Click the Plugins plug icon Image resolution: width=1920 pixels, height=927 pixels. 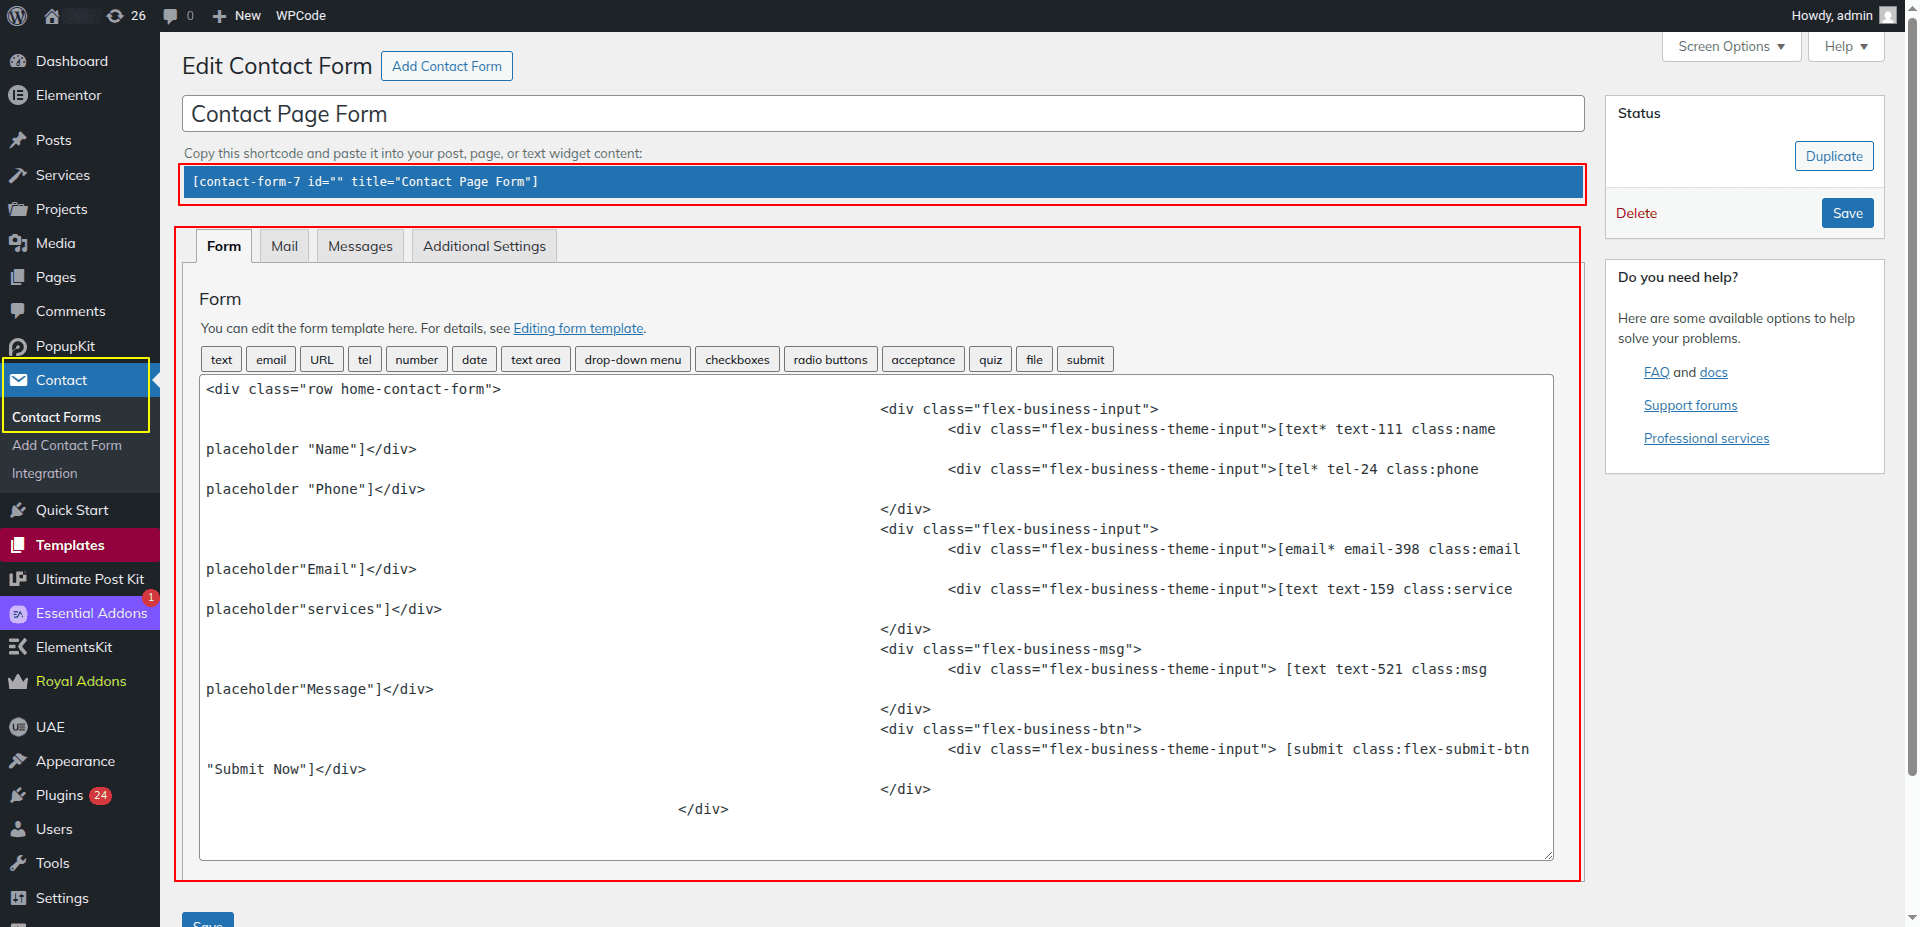pos(18,795)
